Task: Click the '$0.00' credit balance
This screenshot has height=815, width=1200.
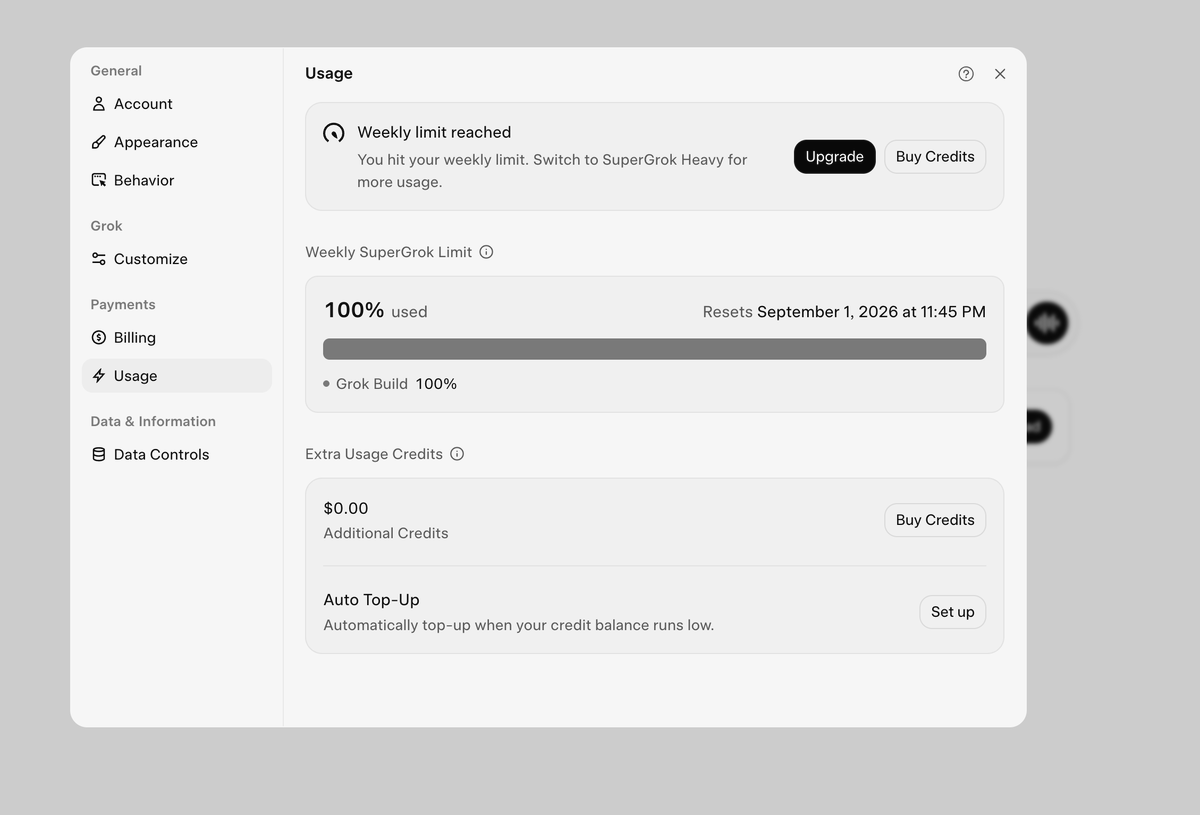Action: [x=346, y=508]
